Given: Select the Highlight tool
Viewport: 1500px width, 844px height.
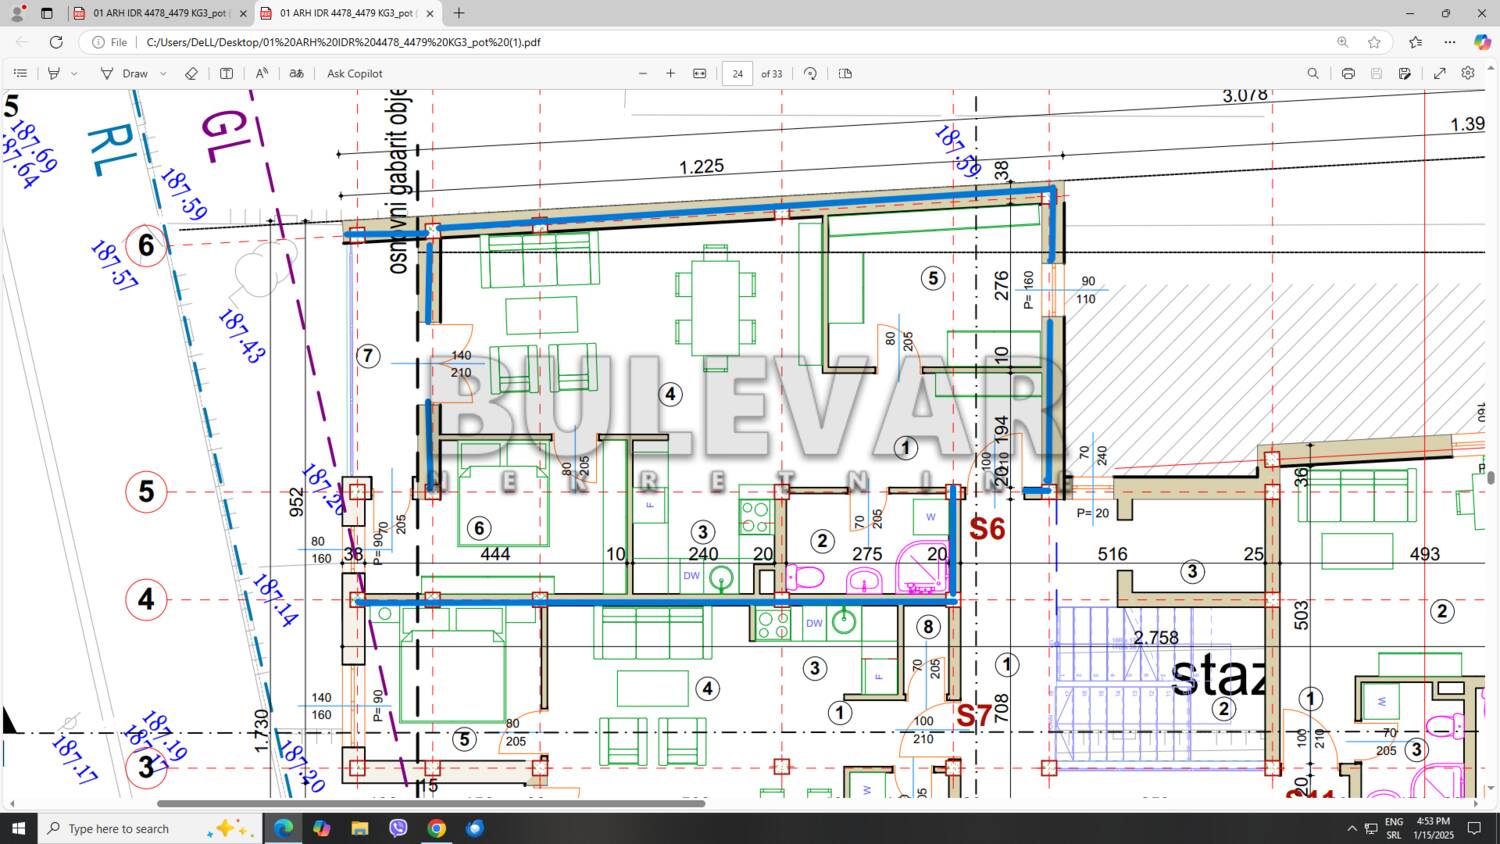Looking at the screenshot, I should 54,73.
